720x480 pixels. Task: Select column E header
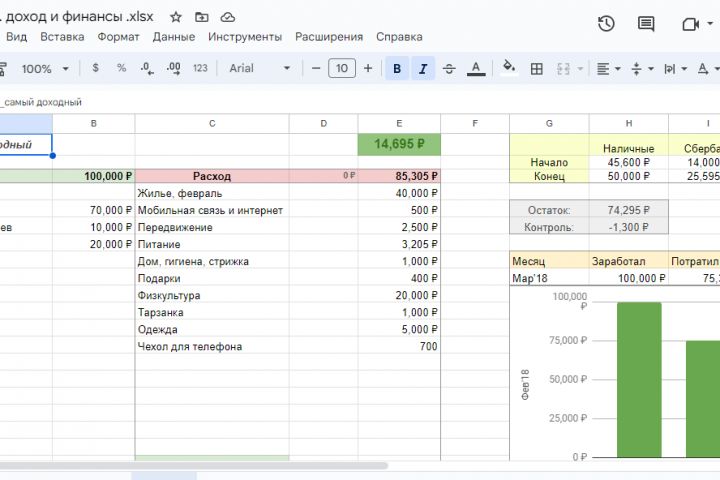tap(399, 124)
